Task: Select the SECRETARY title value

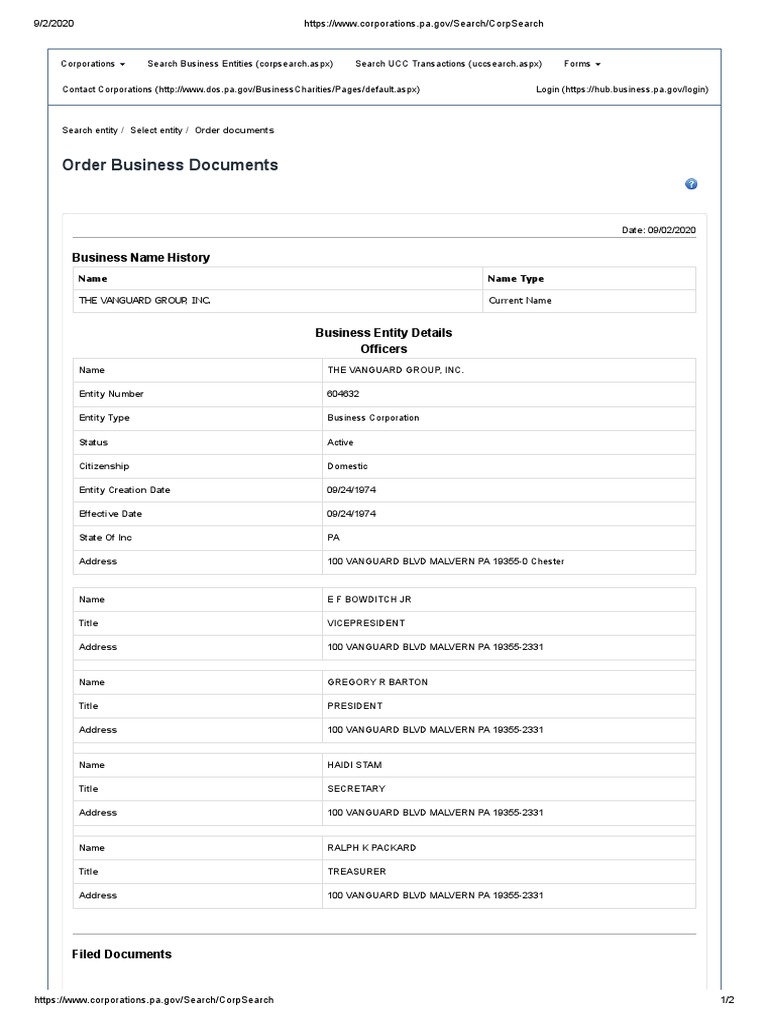Action: (356, 790)
